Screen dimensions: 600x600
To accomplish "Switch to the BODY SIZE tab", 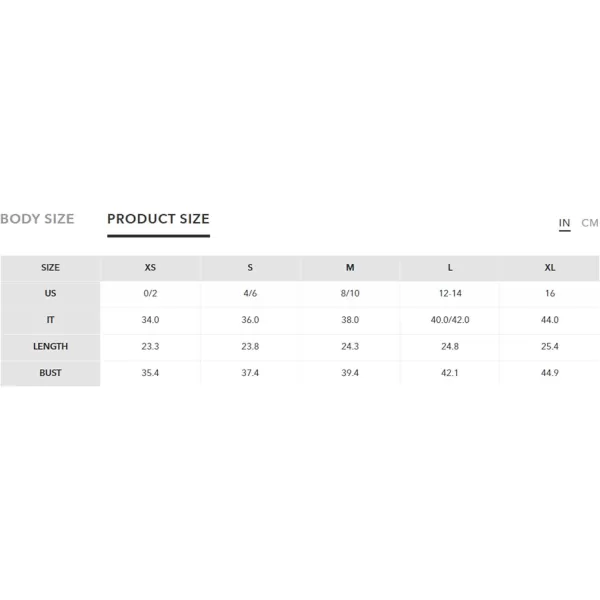I will tap(37, 219).
